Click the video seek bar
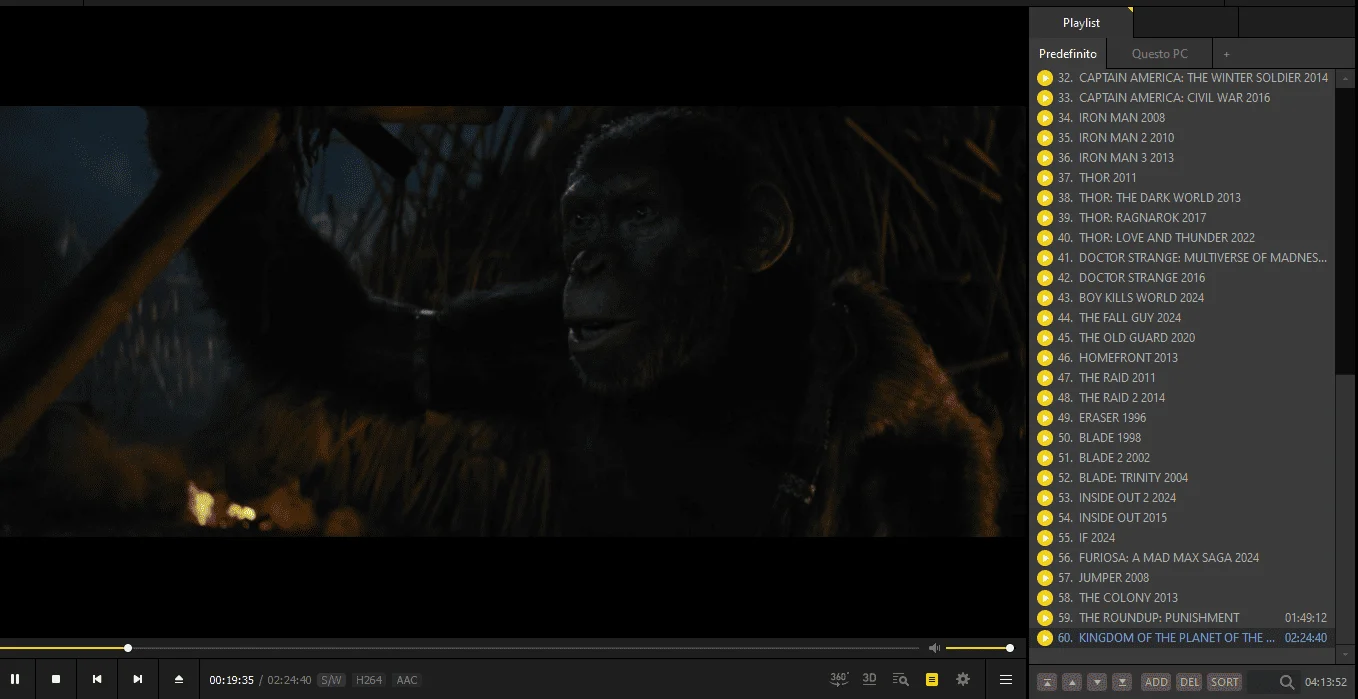1358x699 pixels. pos(460,648)
